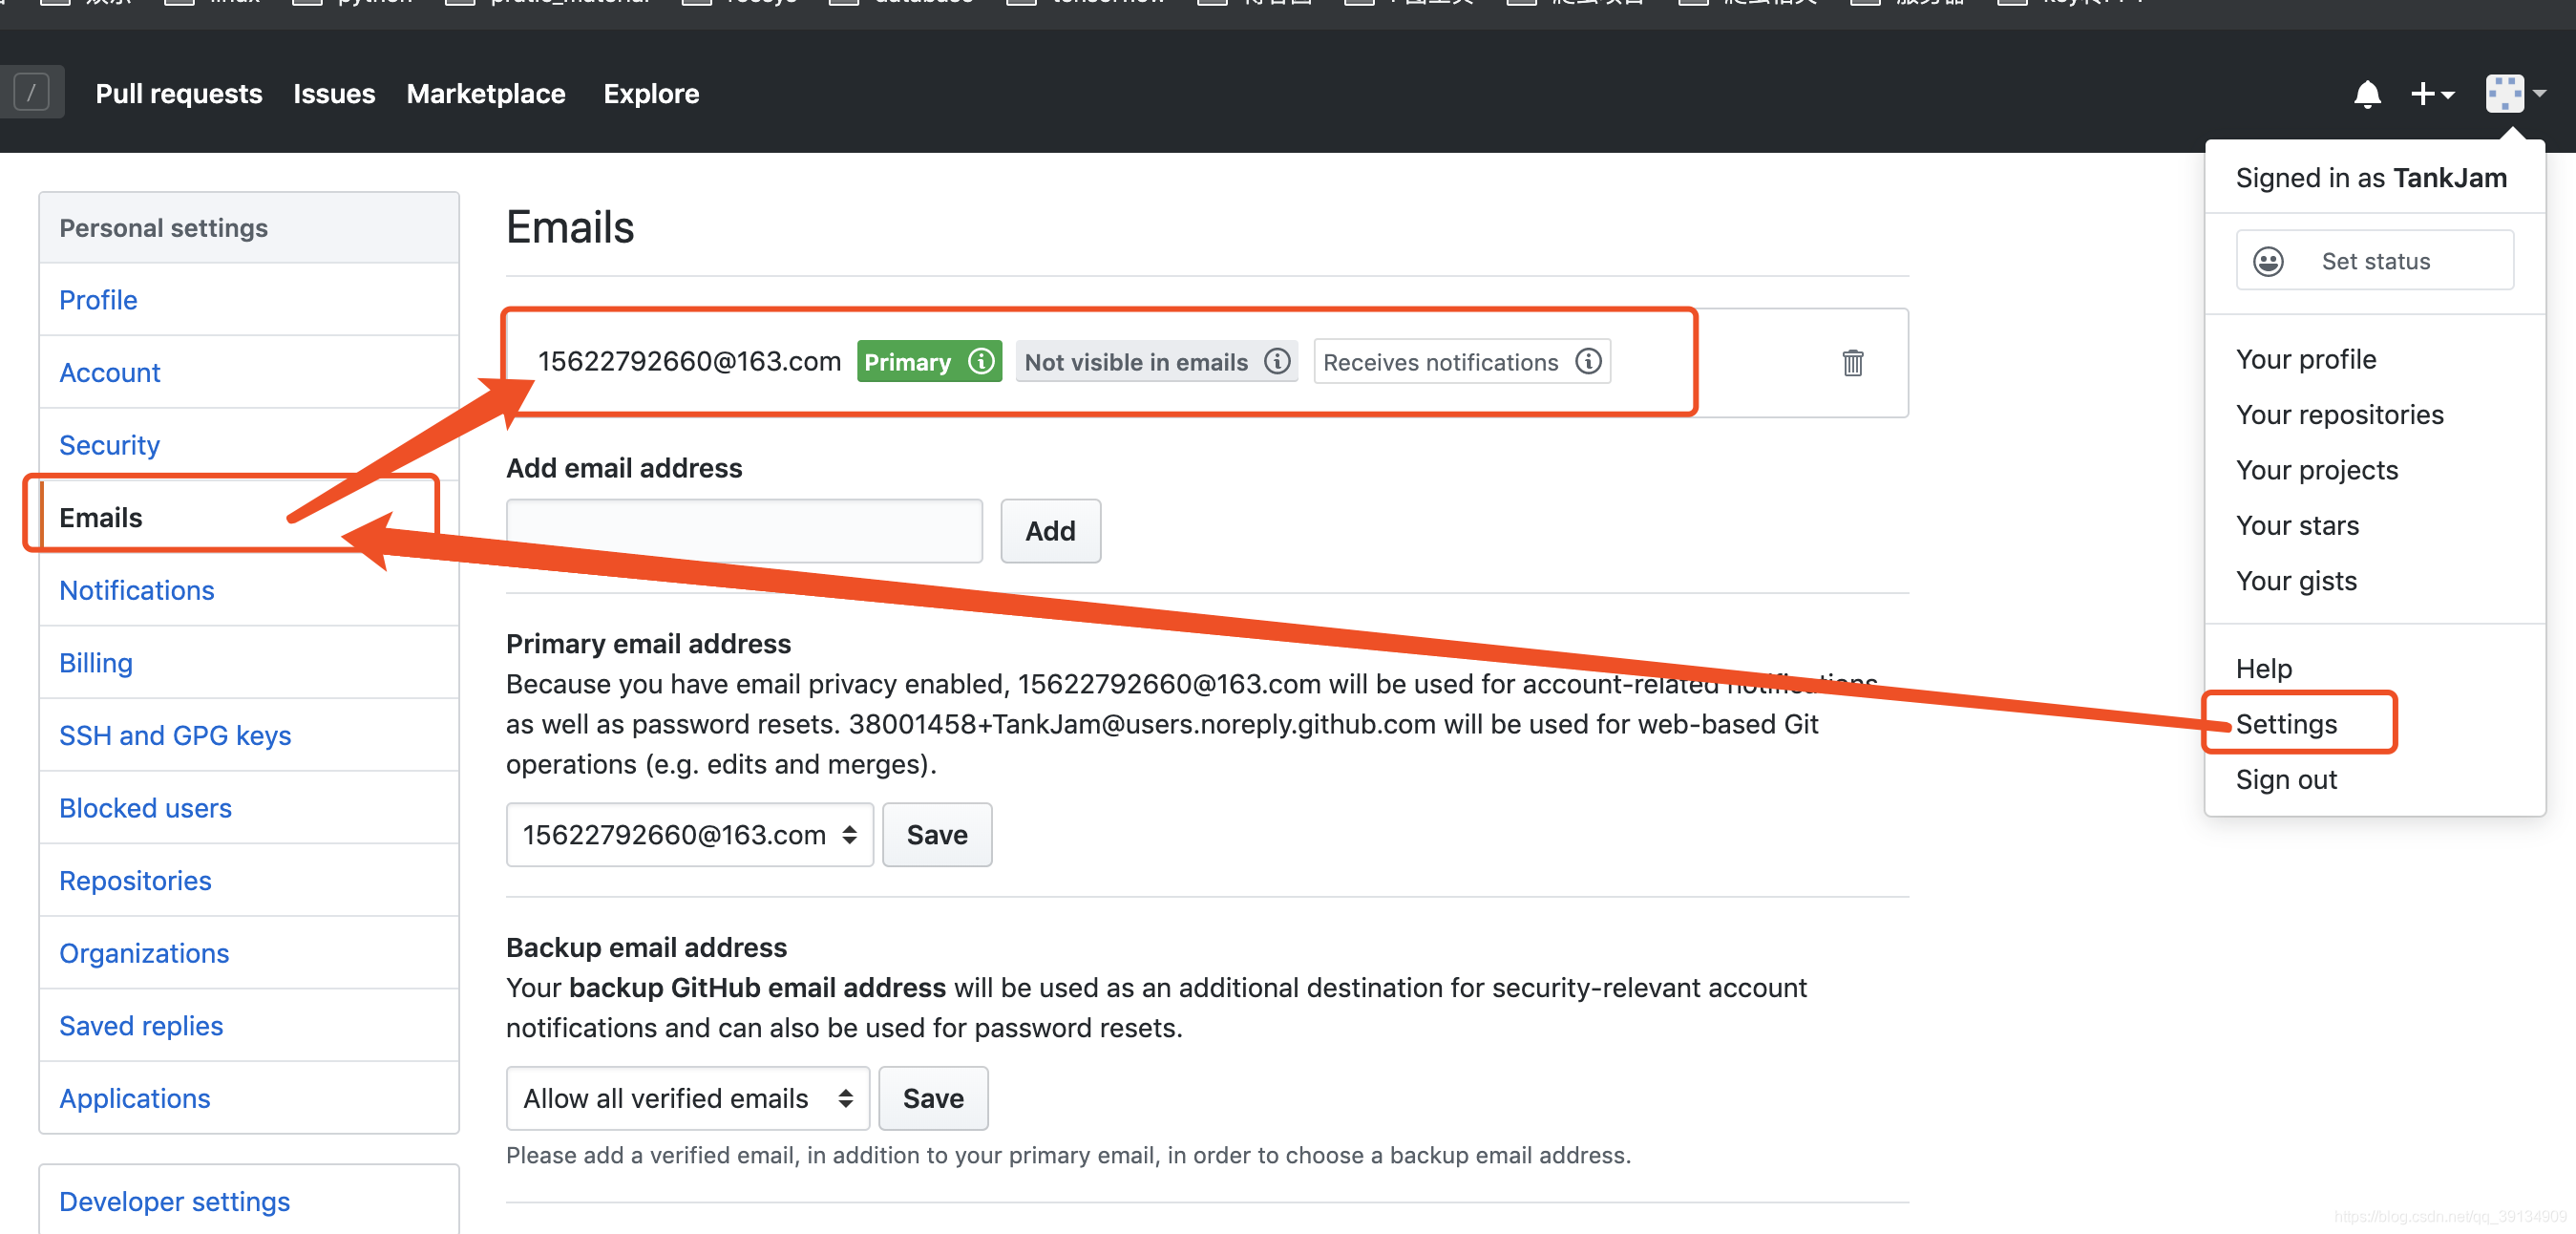This screenshot has height=1234, width=2576.
Task: Click the Personal settings sidebar header
Action: tap(249, 228)
